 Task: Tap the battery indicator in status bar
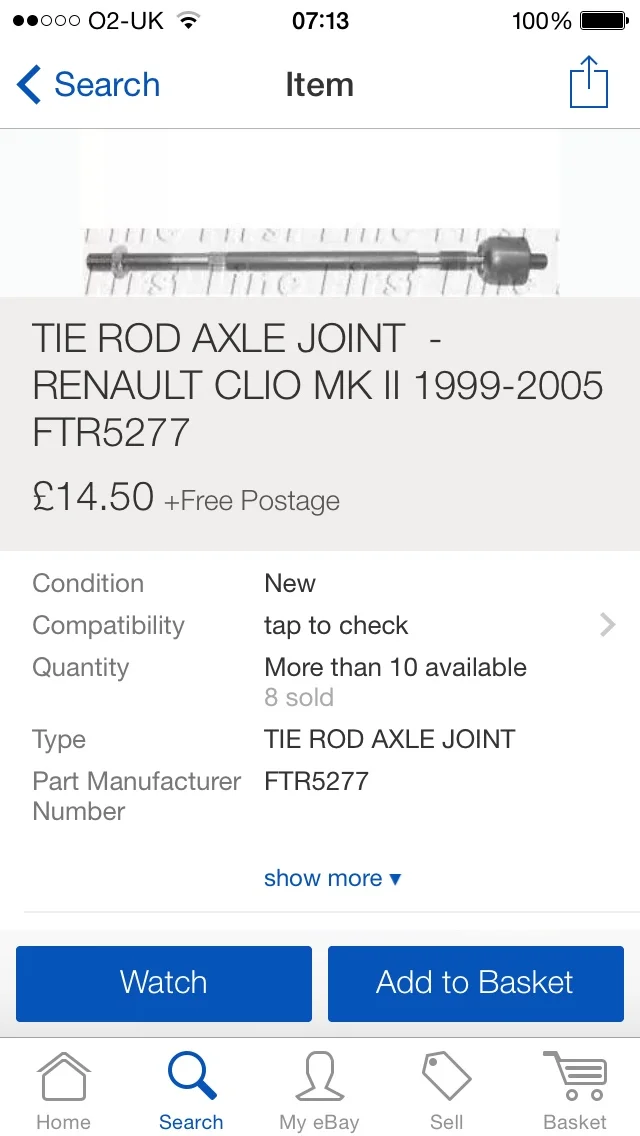coord(604,21)
